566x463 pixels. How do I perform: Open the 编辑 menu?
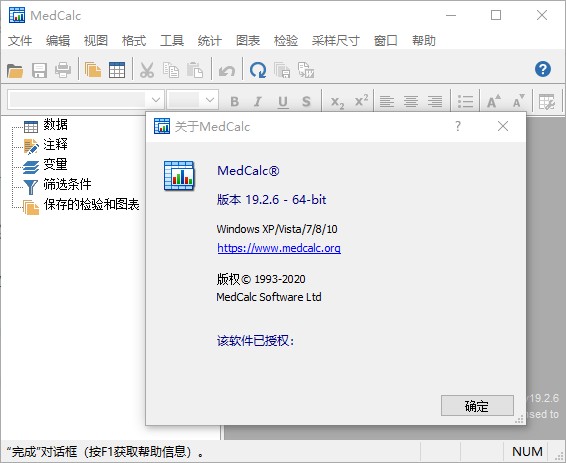point(58,40)
